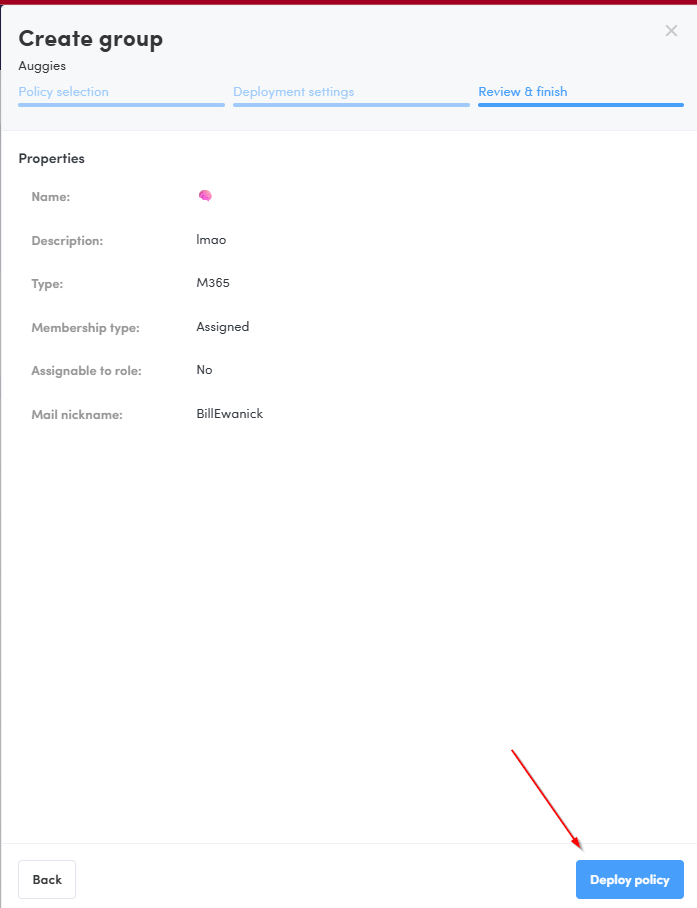
Task: Click the Auggies tenant subtitle
Action: (42, 66)
